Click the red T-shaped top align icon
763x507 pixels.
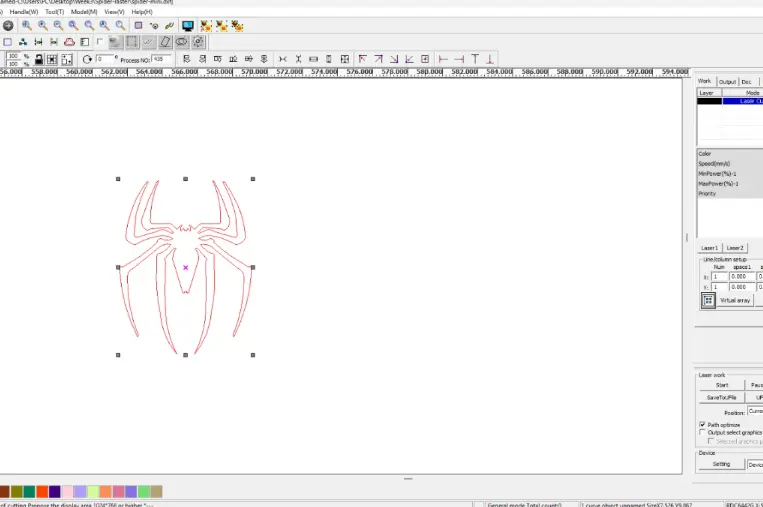pos(475,59)
